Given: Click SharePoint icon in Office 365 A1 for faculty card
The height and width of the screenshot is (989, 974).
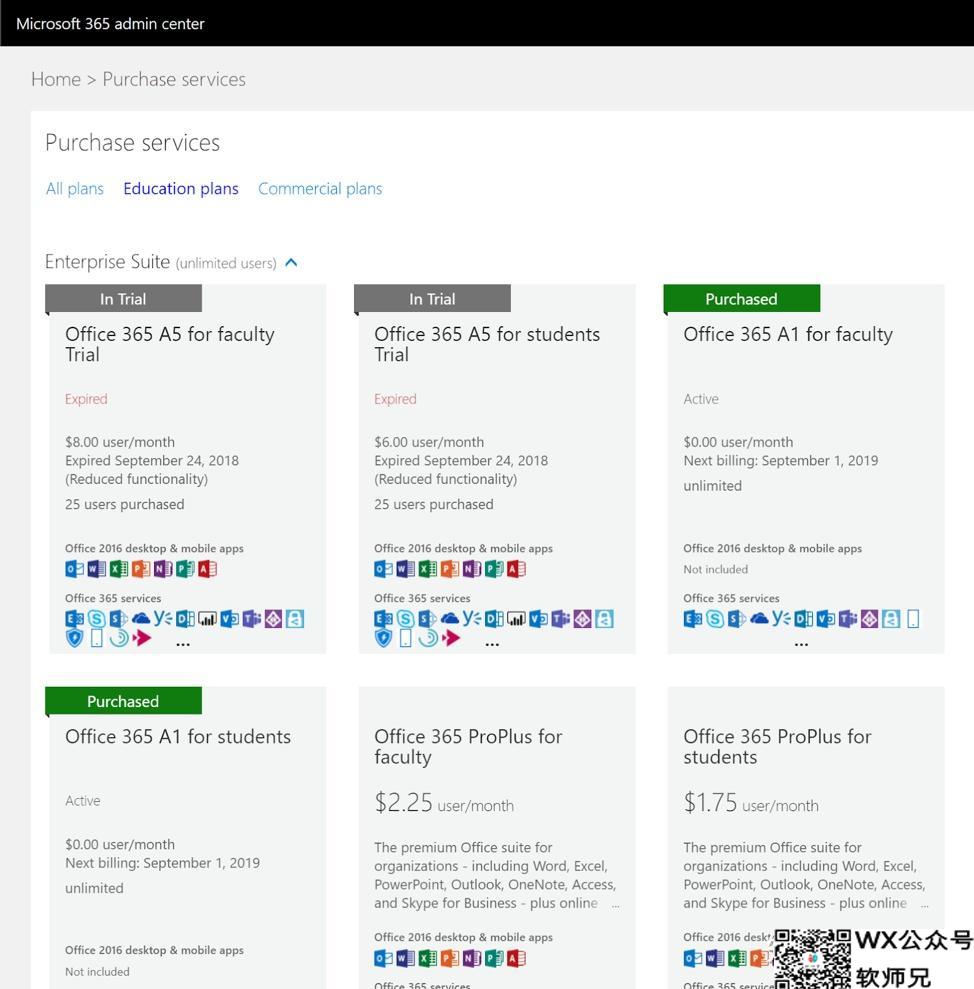Looking at the screenshot, I should click(737, 619).
